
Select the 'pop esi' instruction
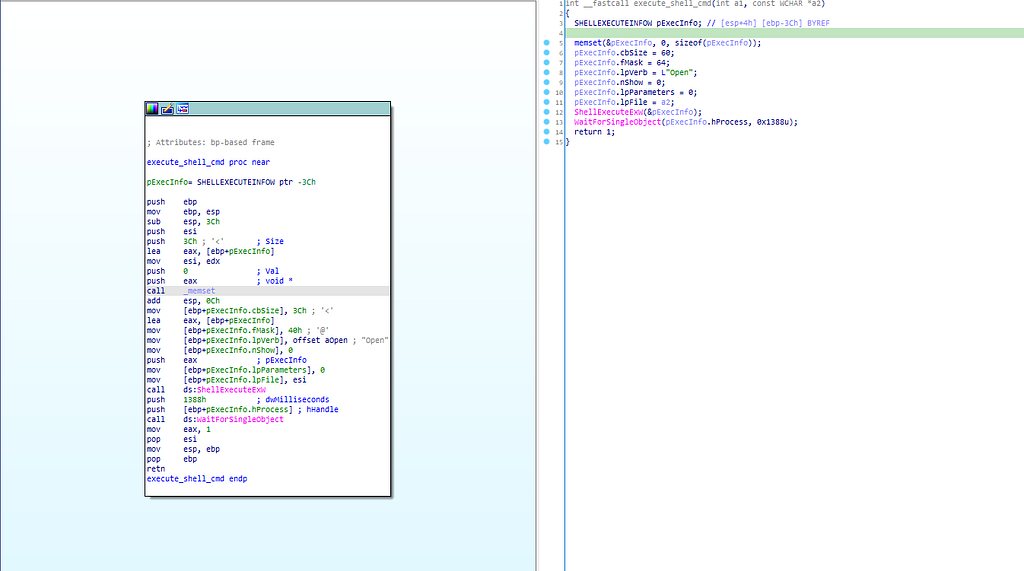(171, 439)
